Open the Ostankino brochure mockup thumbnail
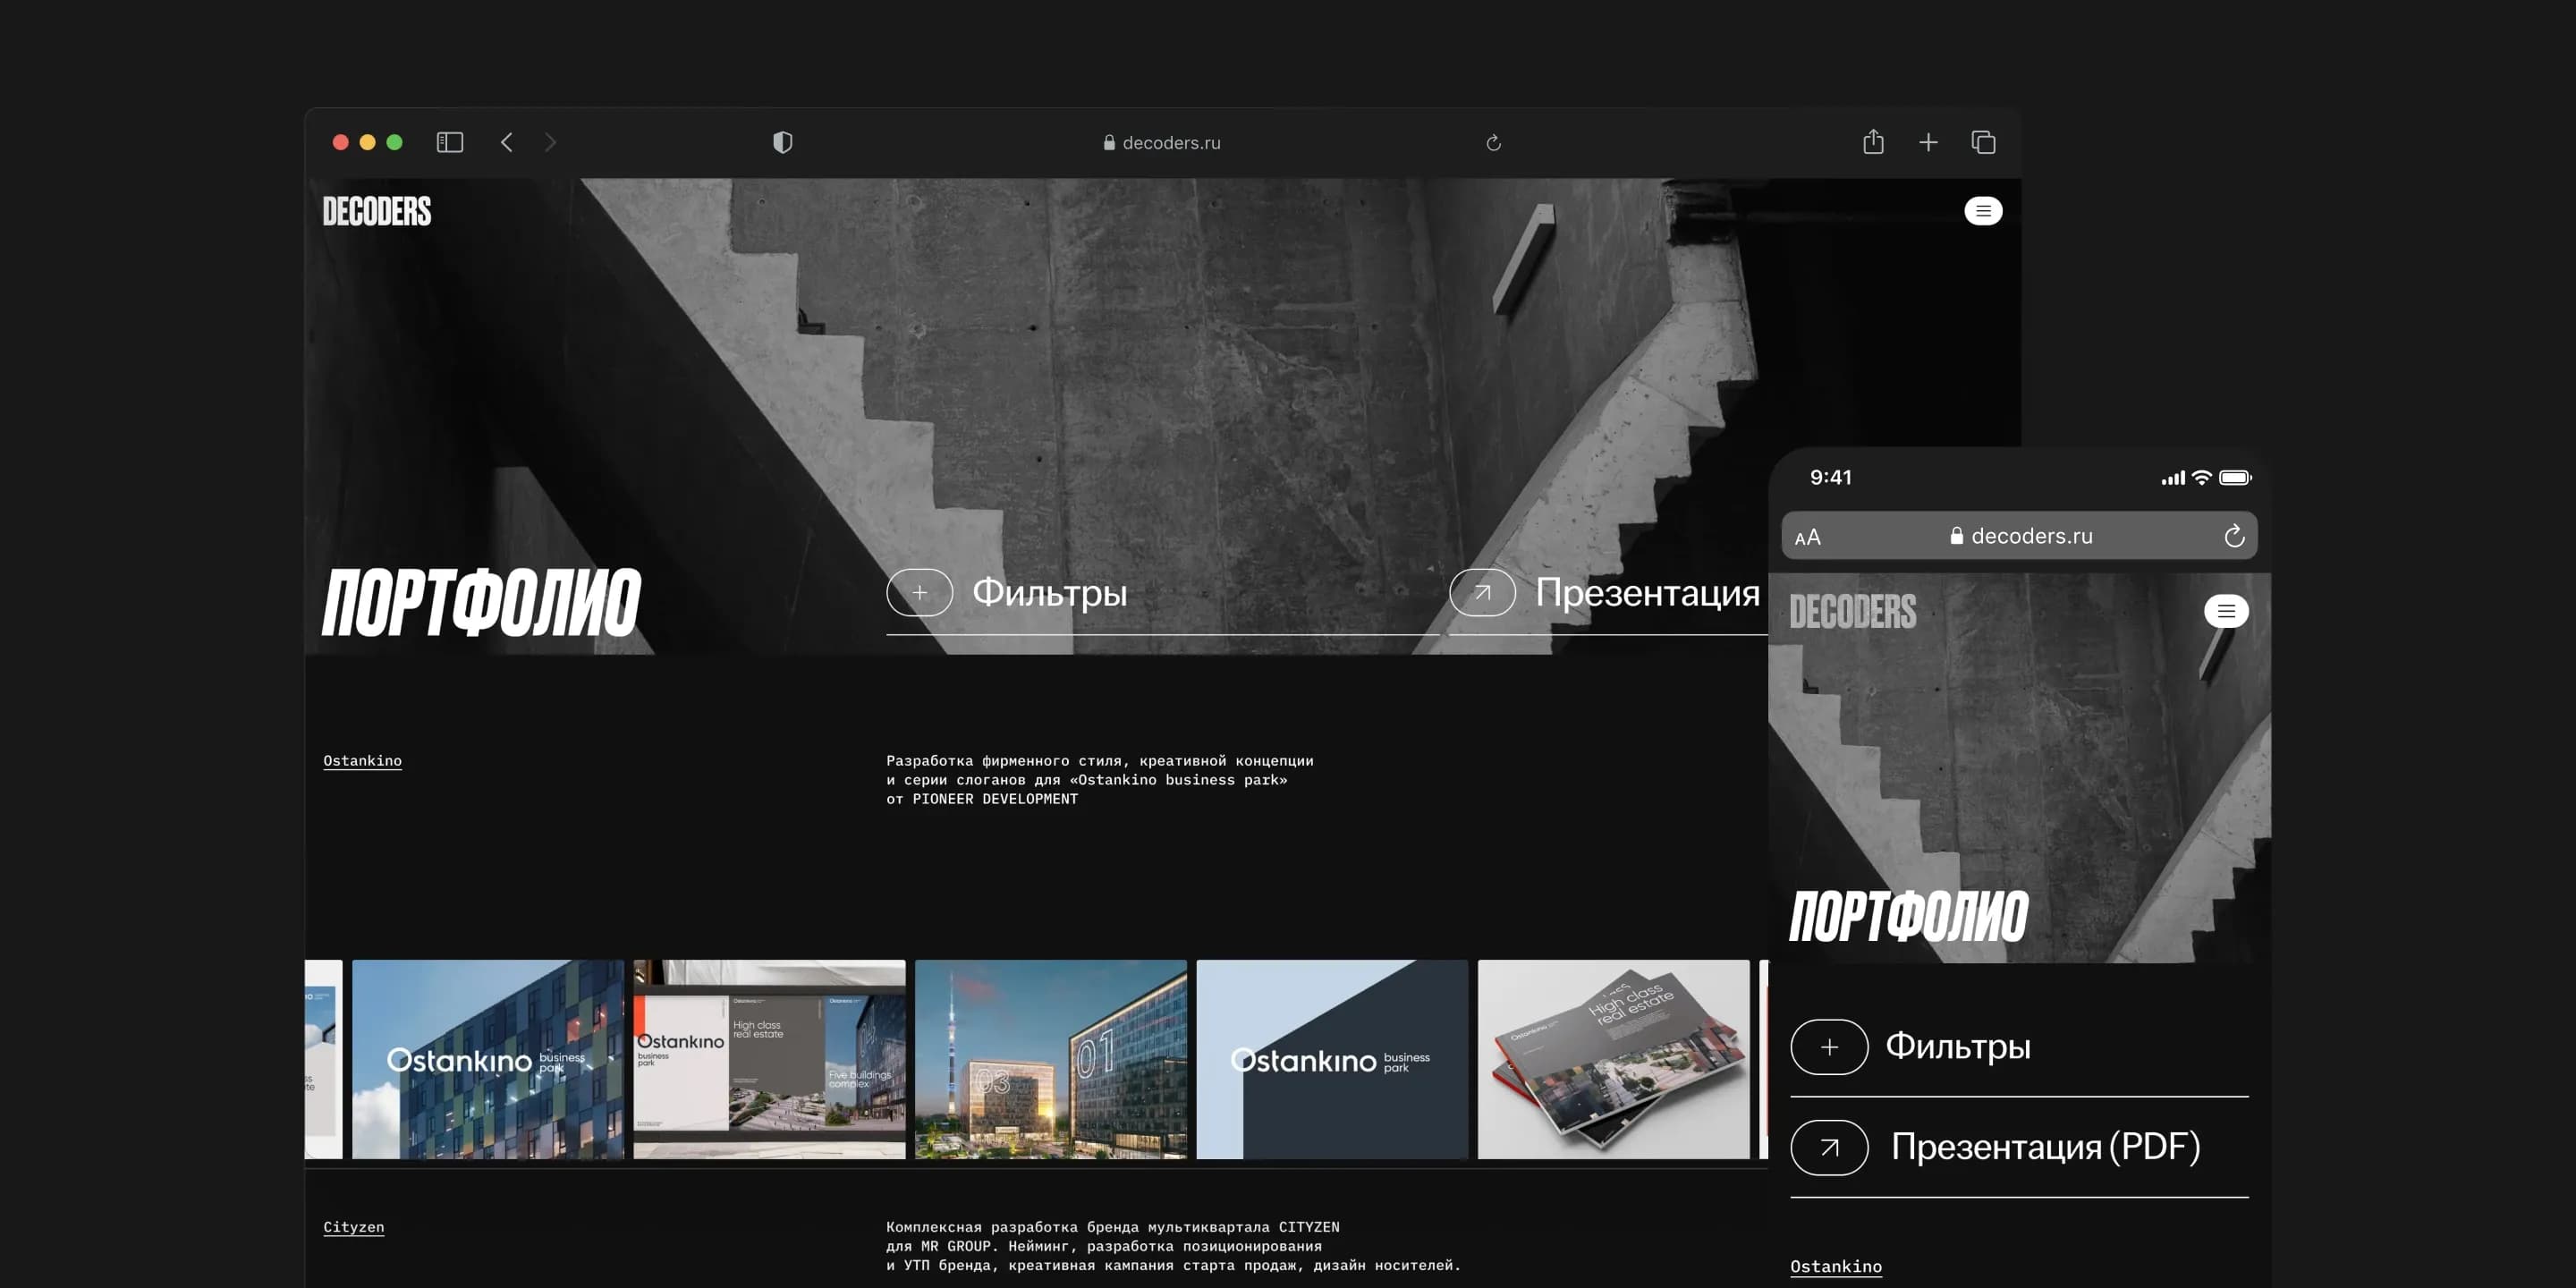Image resolution: width=2576 pixels, height=1288 pixels. click(x=1613, y=1059)
